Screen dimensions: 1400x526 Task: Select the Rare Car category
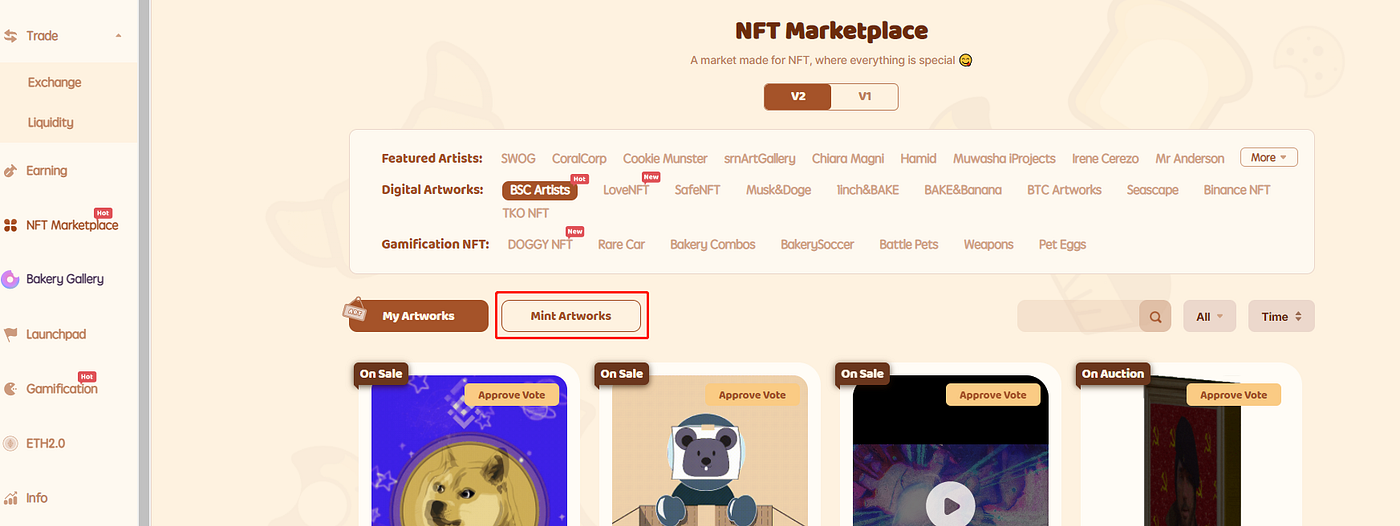621,244
